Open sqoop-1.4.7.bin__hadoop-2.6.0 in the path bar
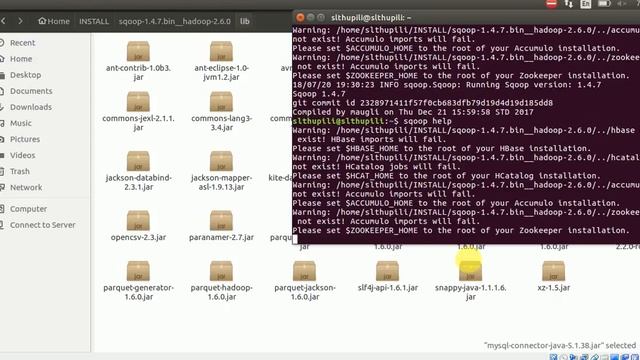640x360 pixels. click(175, 21)
